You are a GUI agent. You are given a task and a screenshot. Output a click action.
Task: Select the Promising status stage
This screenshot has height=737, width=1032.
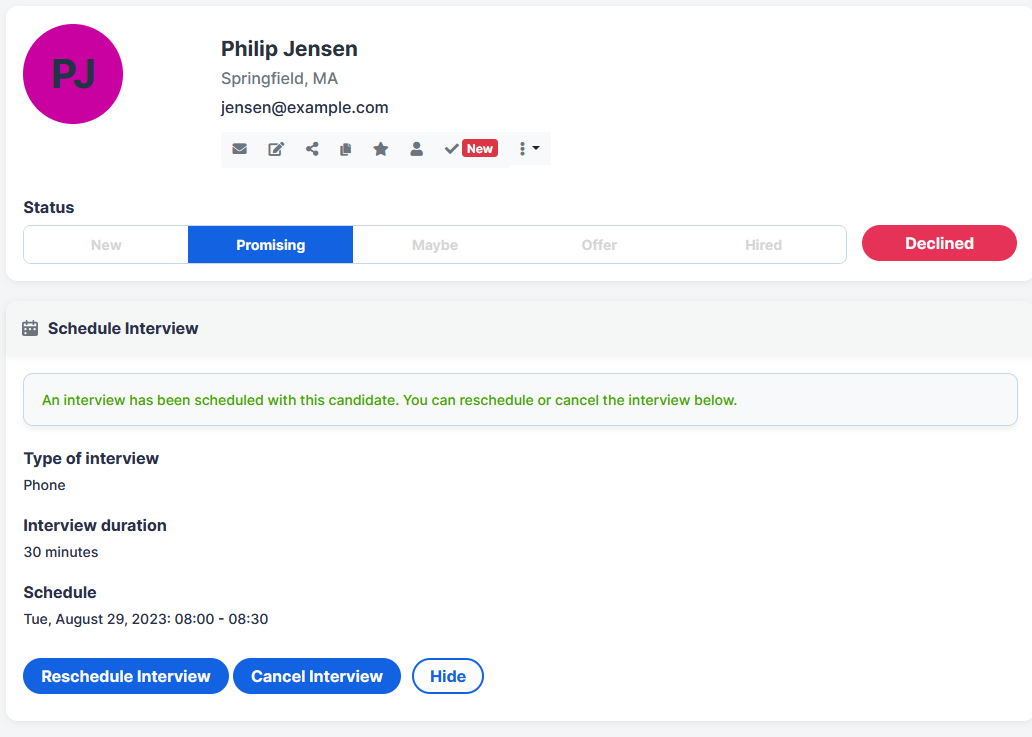[x=270, y=245]
